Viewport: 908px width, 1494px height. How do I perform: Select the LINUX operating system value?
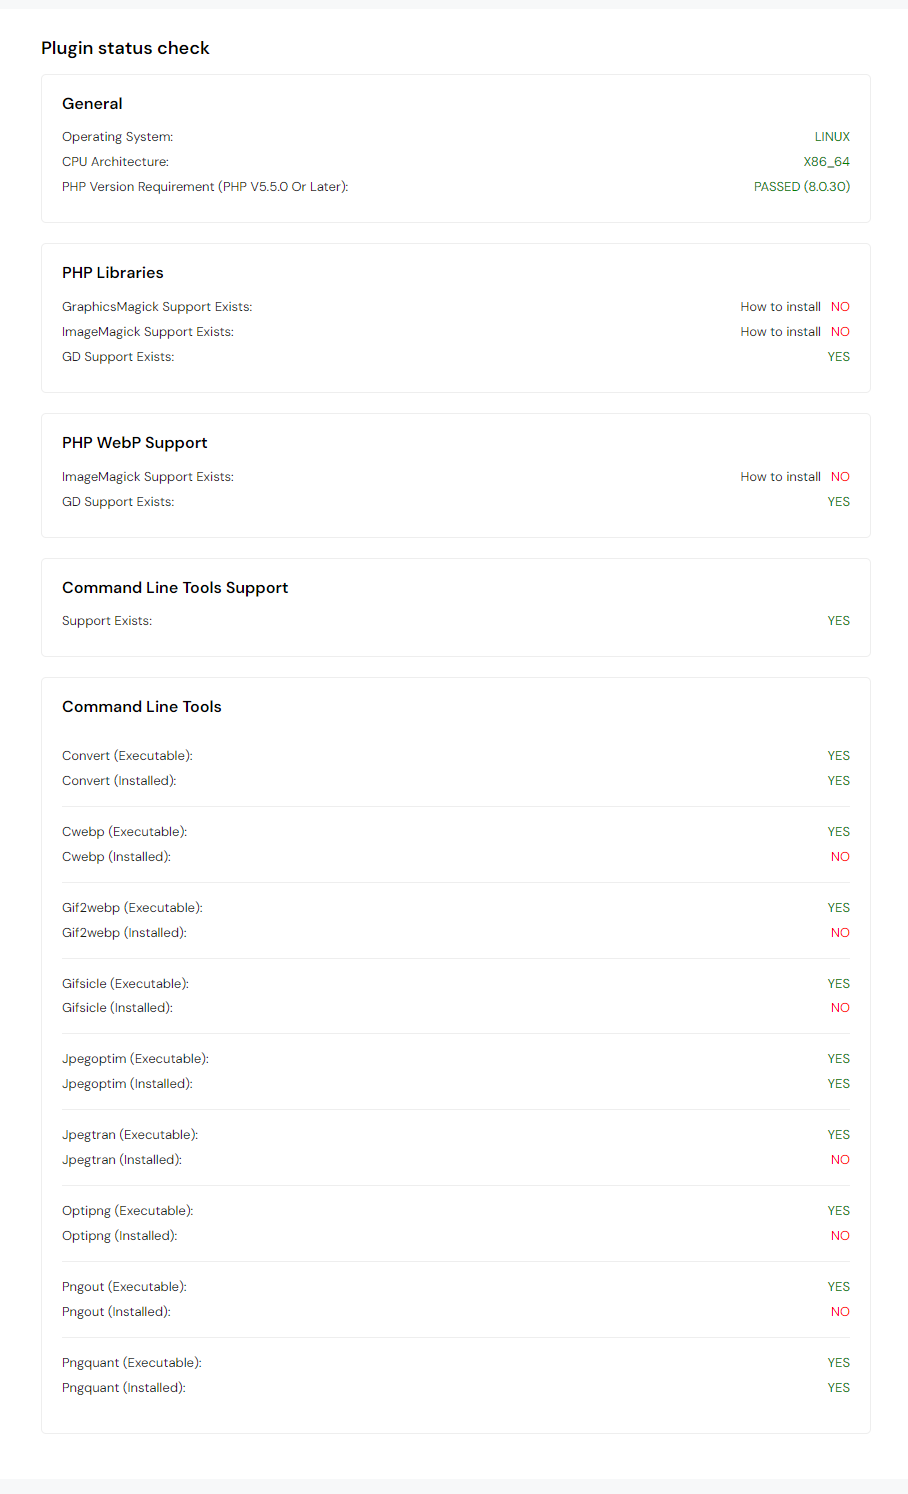(x=832, y=137)
